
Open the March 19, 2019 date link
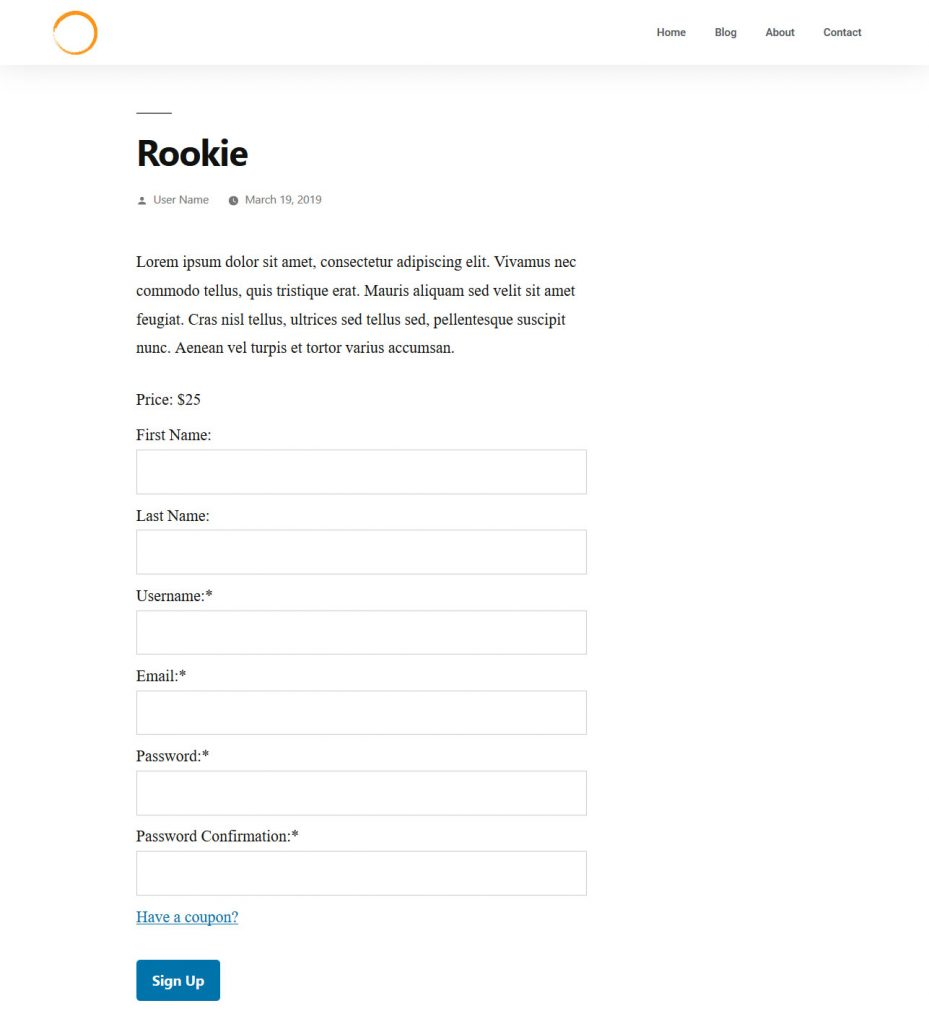pos(283,200)
